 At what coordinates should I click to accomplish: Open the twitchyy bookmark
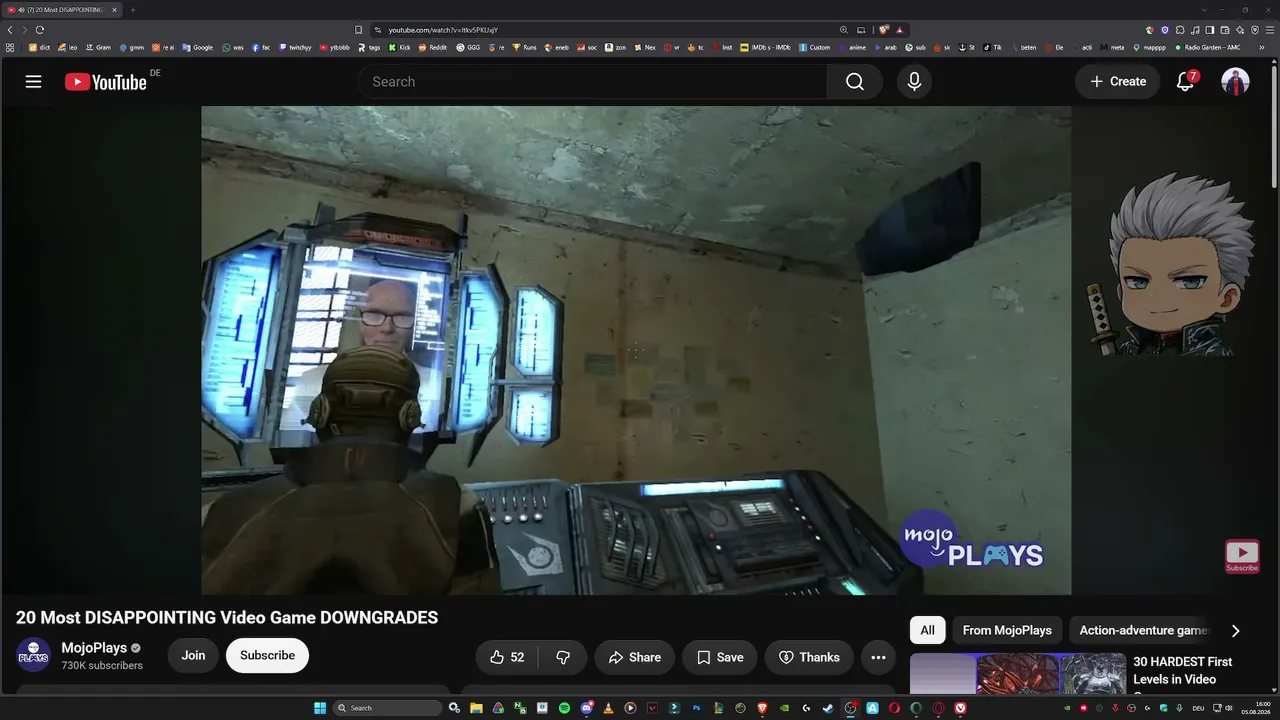click(295, 47)
